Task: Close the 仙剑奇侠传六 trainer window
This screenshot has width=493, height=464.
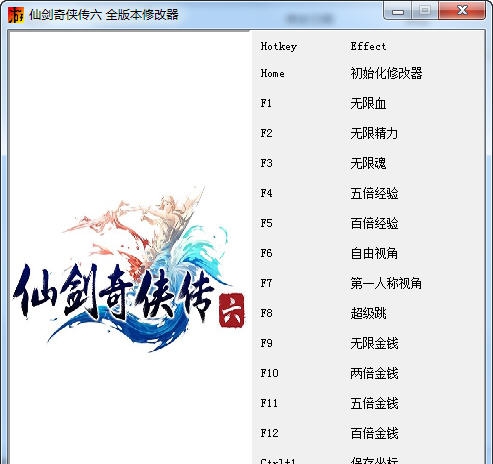Action: 462,11
